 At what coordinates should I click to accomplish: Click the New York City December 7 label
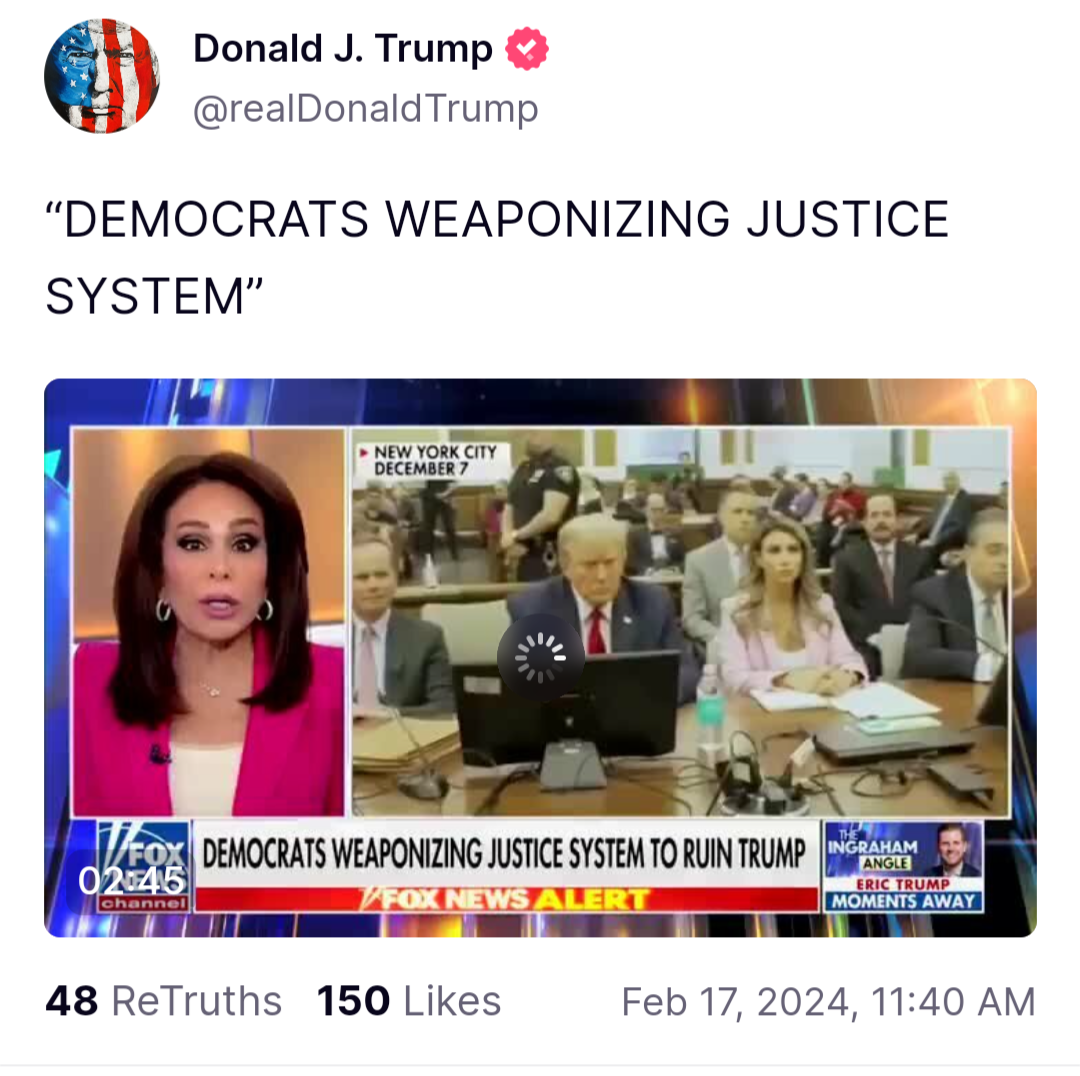coord(433,460)
